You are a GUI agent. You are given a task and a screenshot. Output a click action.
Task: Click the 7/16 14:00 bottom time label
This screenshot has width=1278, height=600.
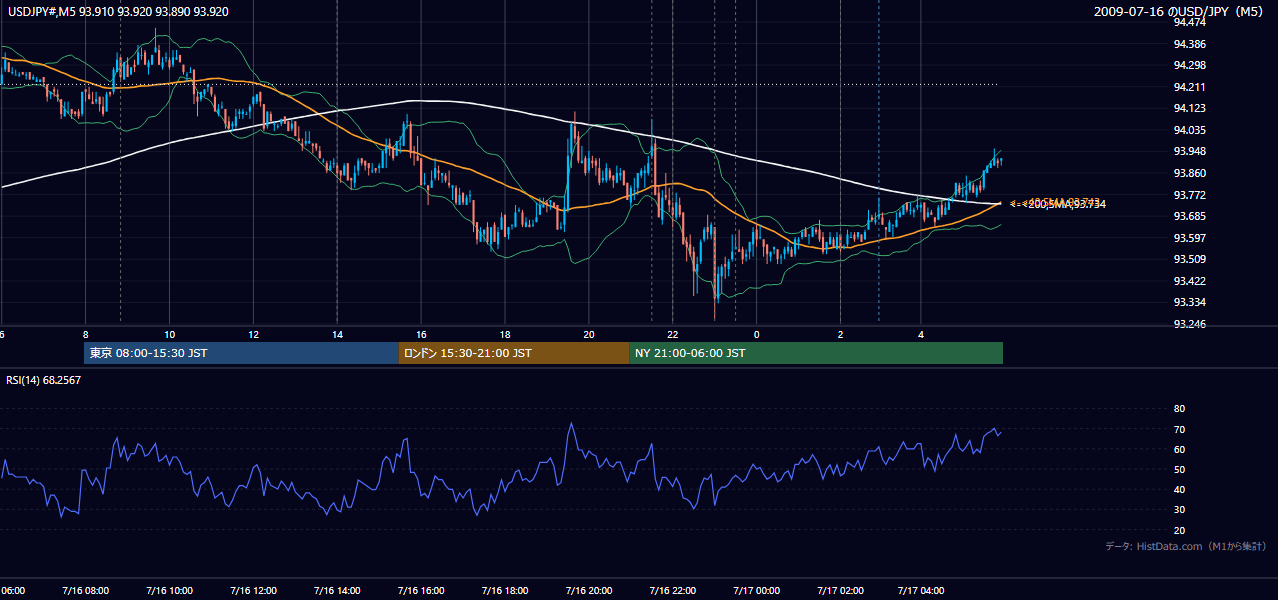pyautogui.click(x=337, y=590)
